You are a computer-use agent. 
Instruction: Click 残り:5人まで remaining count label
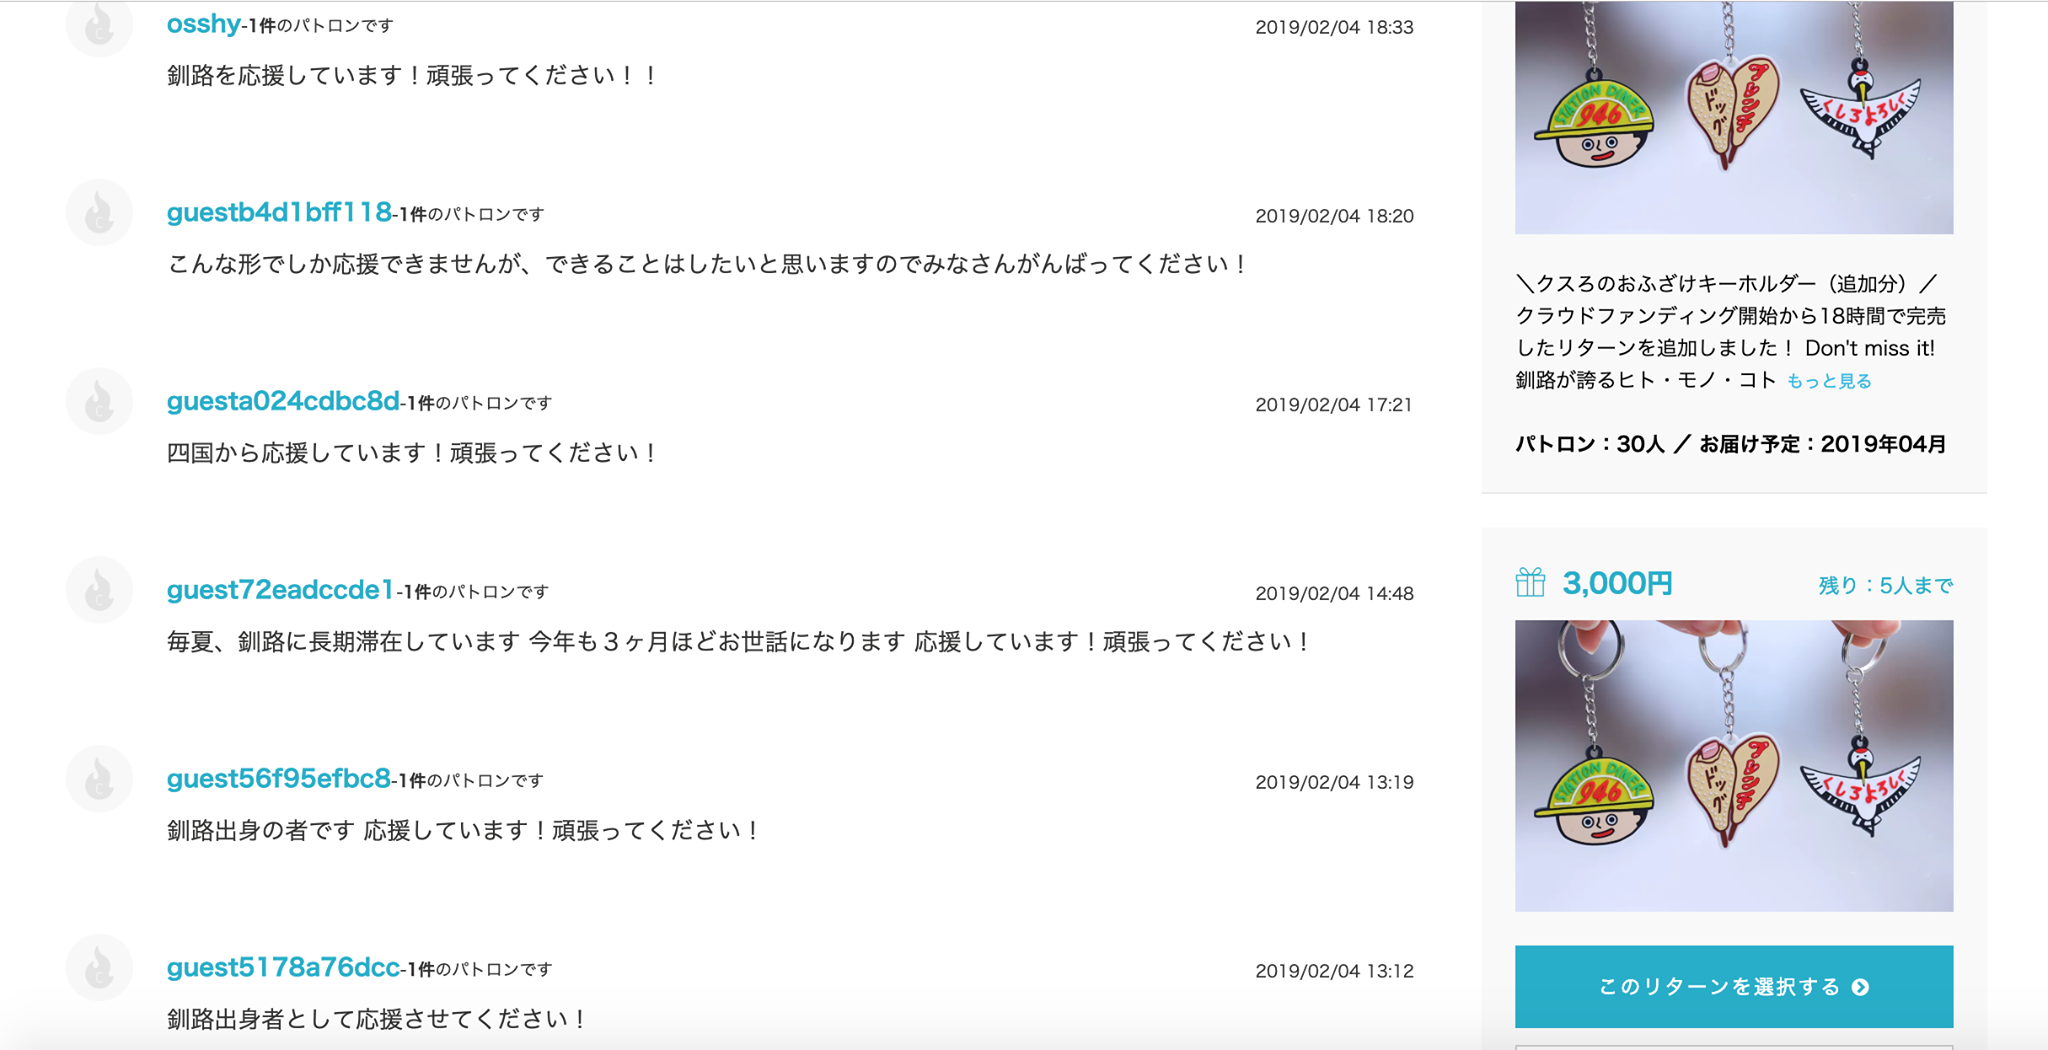coord(1885,585)
